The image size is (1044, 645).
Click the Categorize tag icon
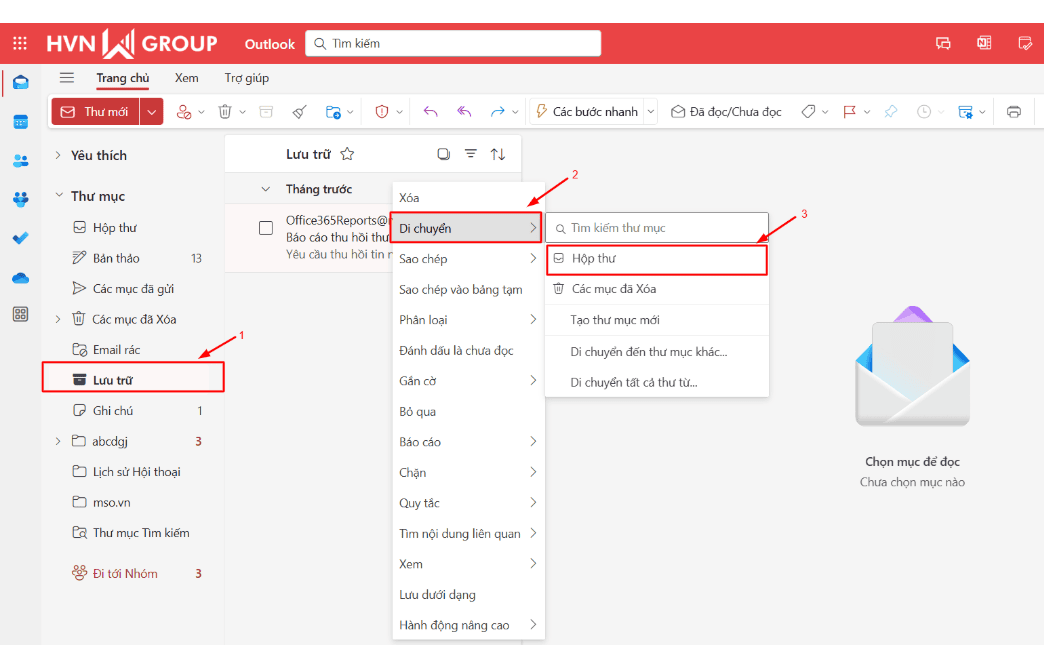tap(808, 112)
